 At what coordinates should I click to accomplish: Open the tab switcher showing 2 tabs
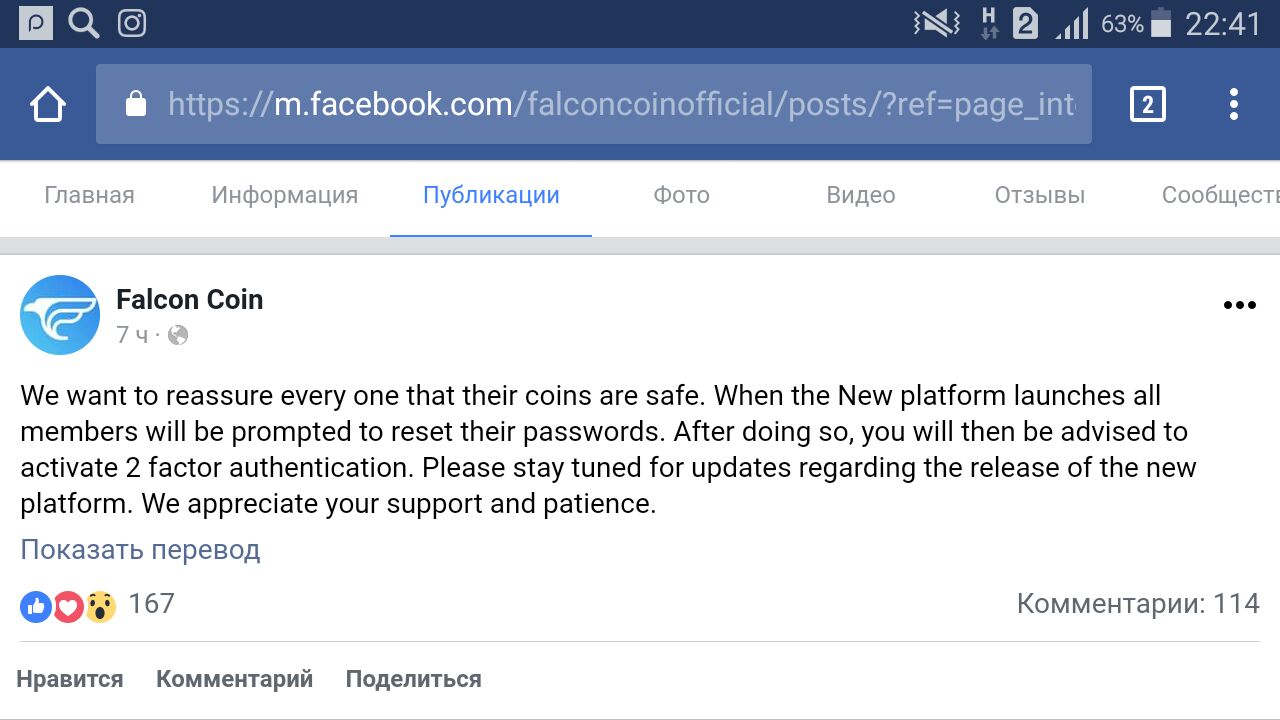[x=1147, y=104]
